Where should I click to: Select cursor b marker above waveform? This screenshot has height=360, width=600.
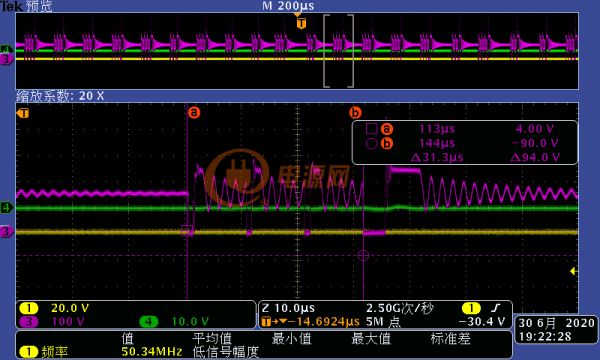[x=355, y=112]
